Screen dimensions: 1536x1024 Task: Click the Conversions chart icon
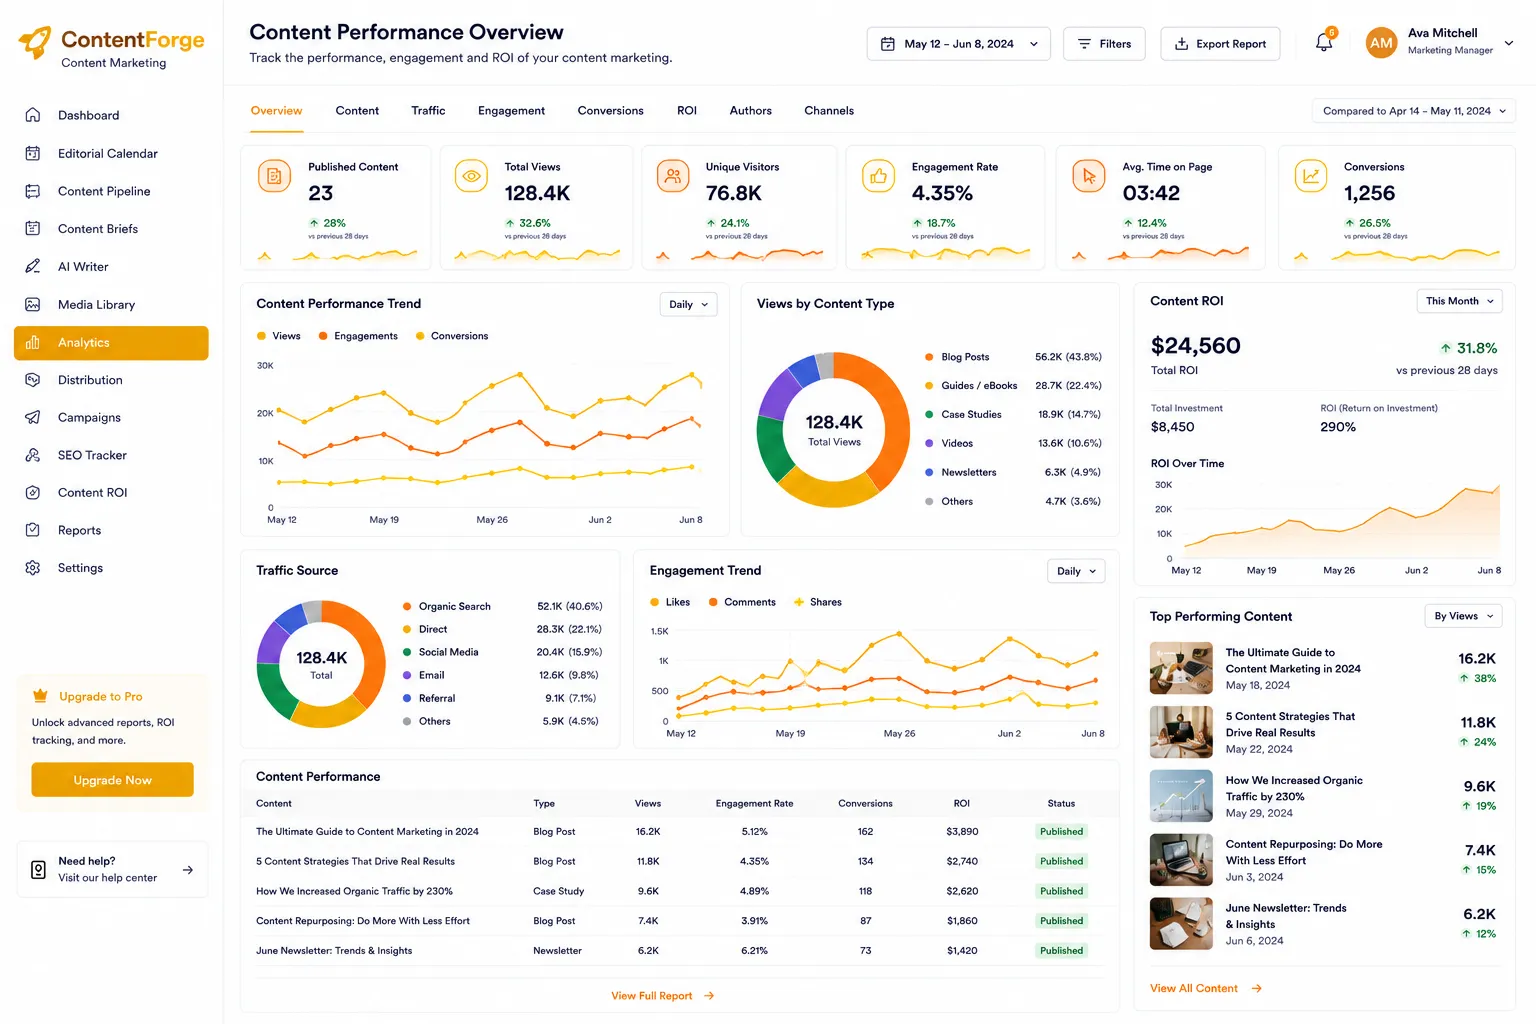tap(1311, 177)
